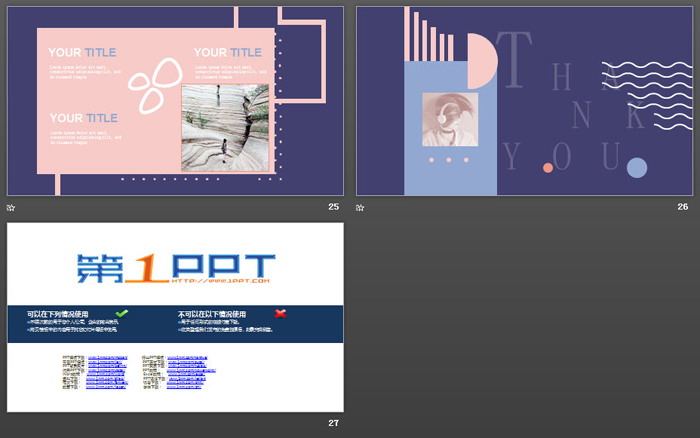
Task: Click the right column of blue hyperlinks on slide 27
Action: (191, 372)
